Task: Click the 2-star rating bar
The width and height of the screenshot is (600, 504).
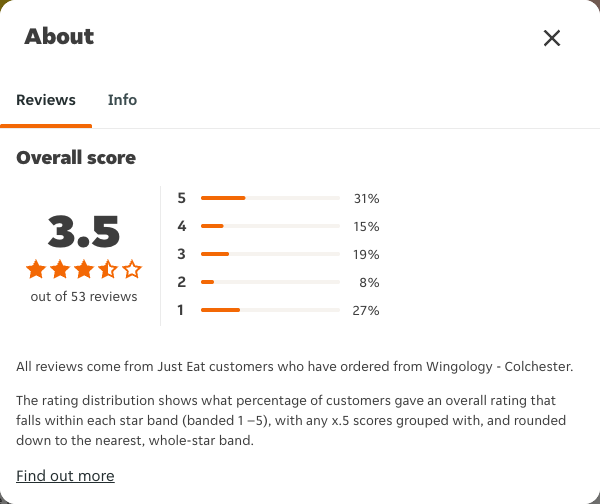Action: (x=270, y=282)
